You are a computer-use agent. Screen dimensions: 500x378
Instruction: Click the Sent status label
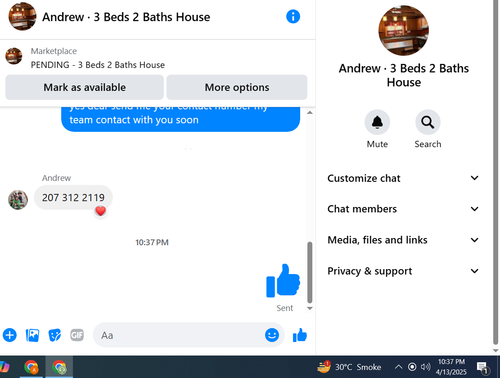coord(285,308)
